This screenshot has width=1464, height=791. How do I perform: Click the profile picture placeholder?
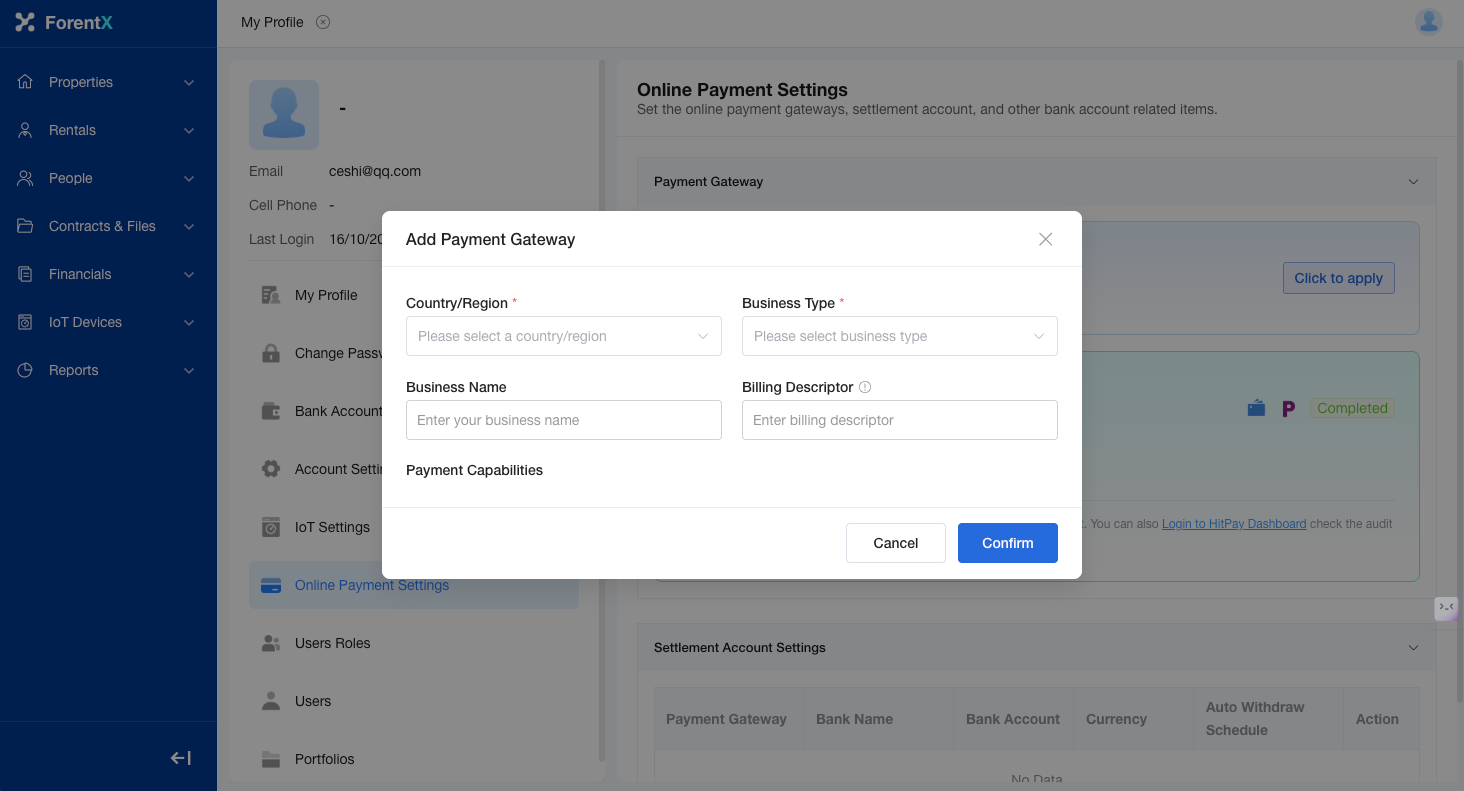[x=284, y=115]
